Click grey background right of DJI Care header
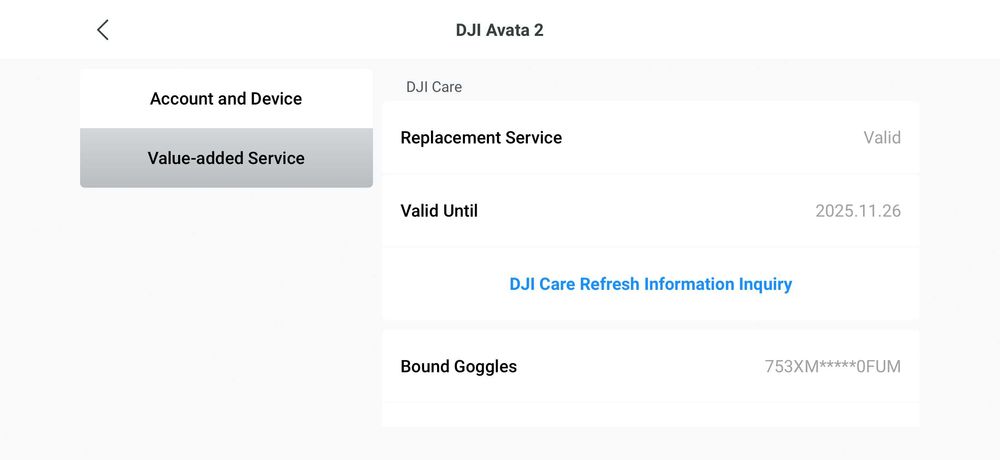 700,87
